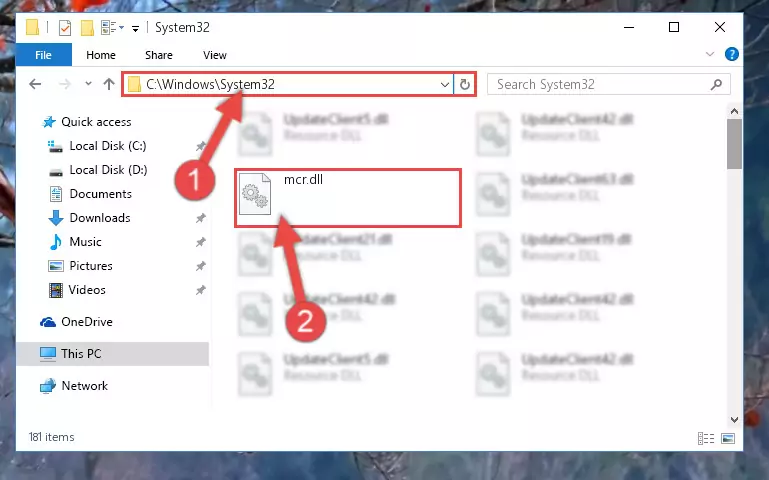
Task: Open the File menu
Action: pyautogui.click(x=43, y=55)
